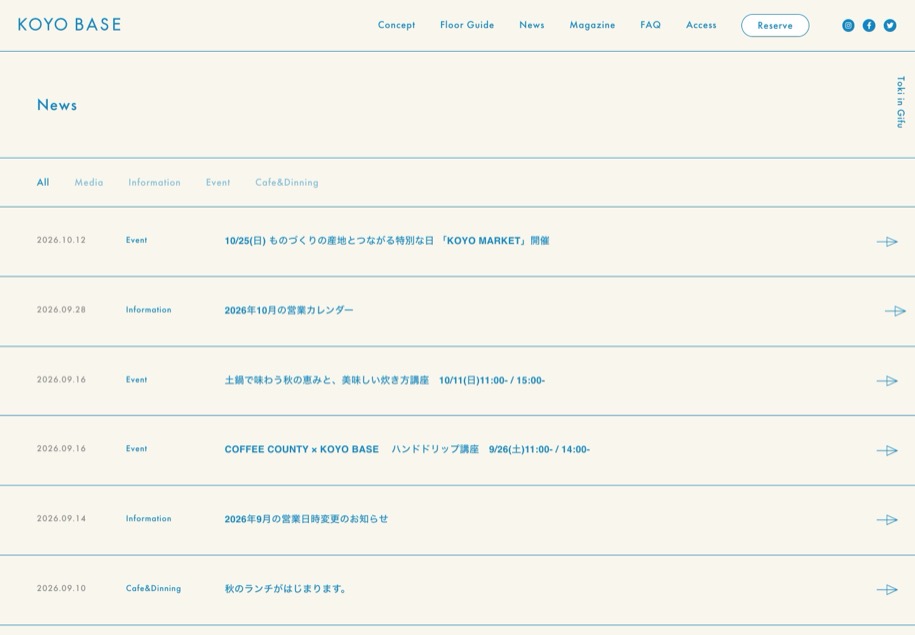Open Floor Guide in the top navigation
The width and height of the screenshot is (915, 635).
coord(467,25)
